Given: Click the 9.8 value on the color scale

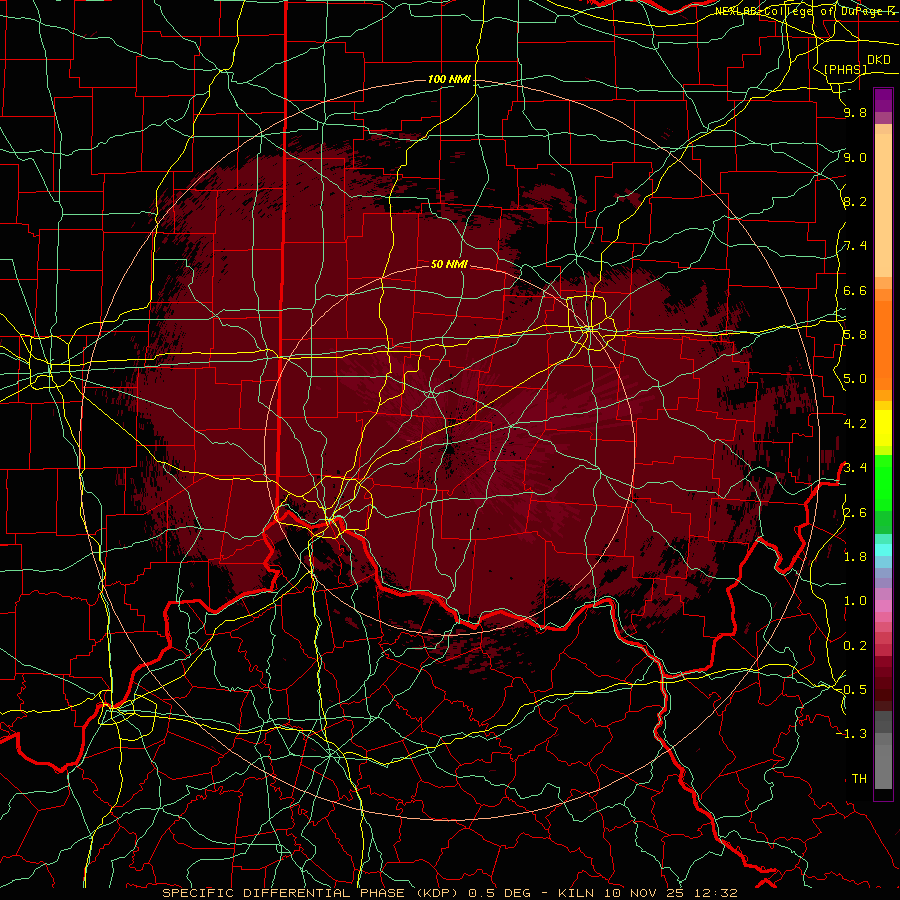Looking at the screenshot, I should pyautogui.click(x=855, y=113).
